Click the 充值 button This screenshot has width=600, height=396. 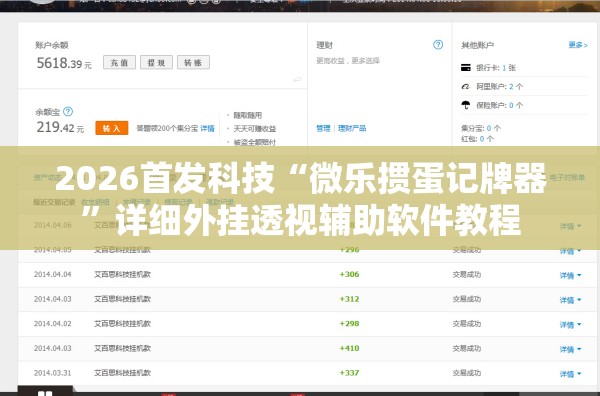[119, 62]
